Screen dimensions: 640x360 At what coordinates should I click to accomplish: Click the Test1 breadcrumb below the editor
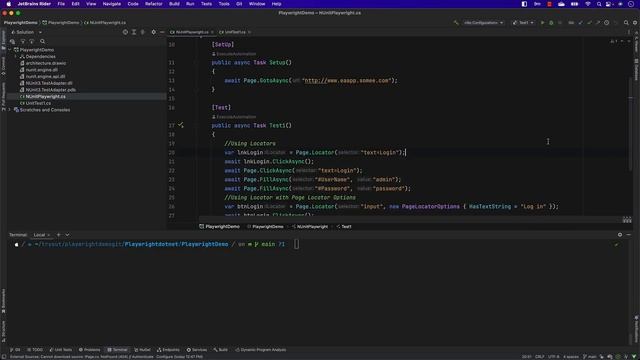[344, 227]
